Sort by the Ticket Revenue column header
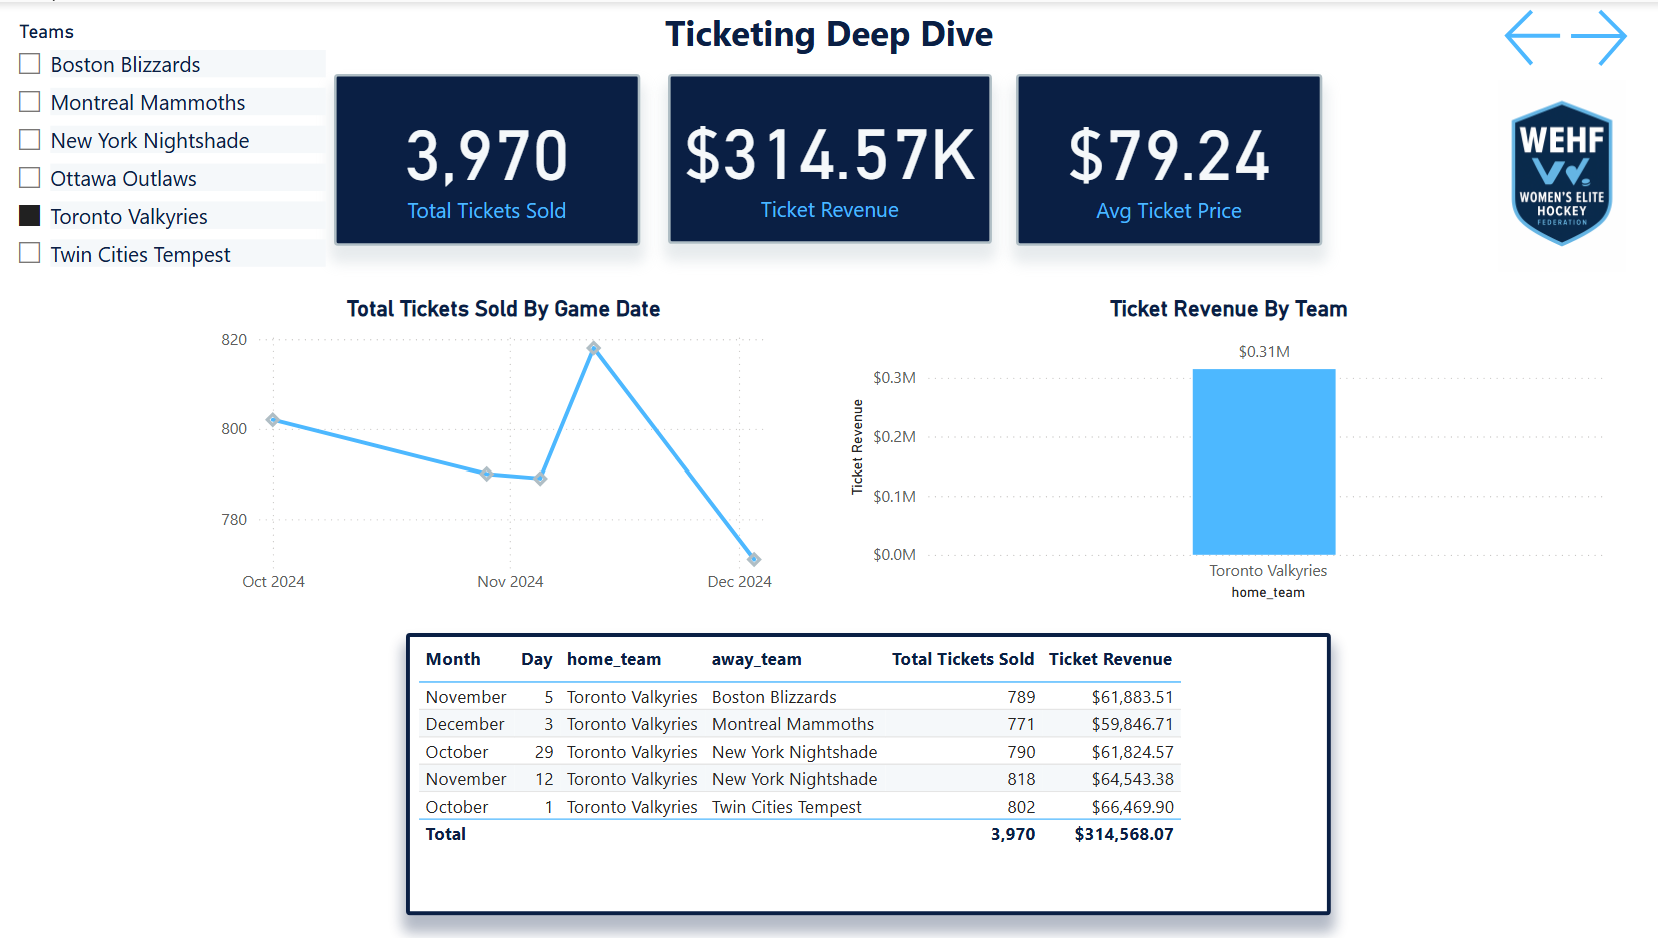The image size is (1658, 938). 1110,659
